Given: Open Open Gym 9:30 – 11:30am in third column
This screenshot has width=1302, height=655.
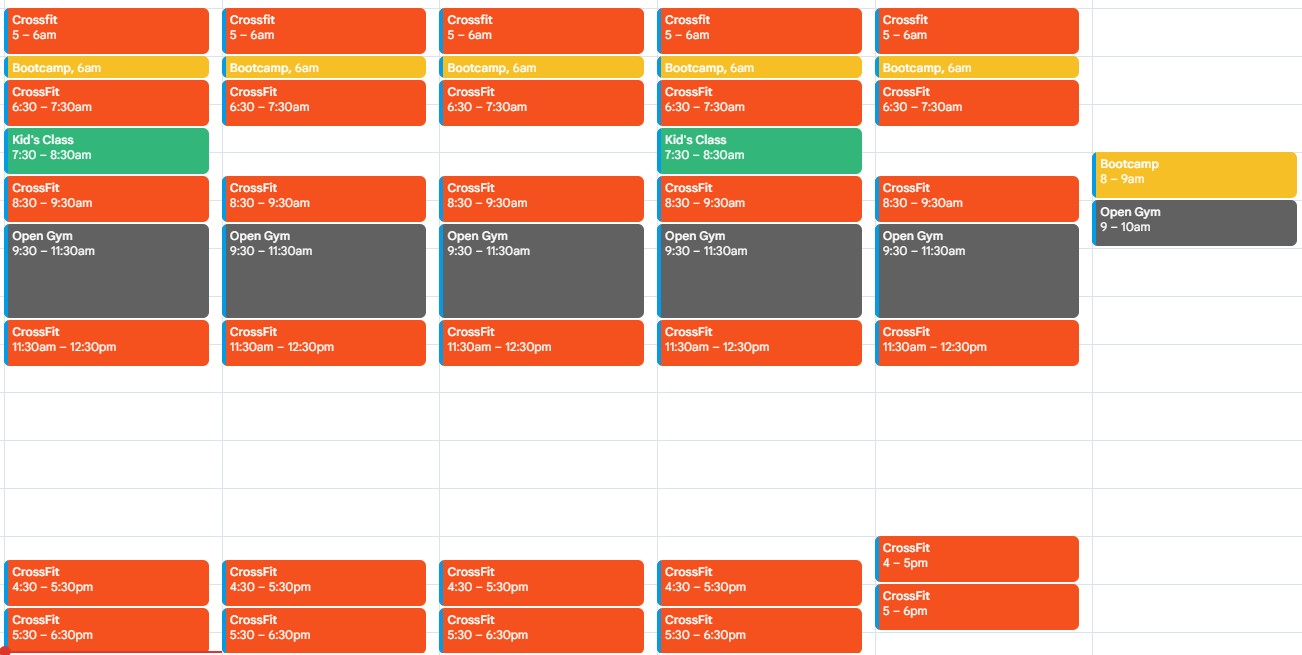Looking at the screenshot, I should click(542, 271).
